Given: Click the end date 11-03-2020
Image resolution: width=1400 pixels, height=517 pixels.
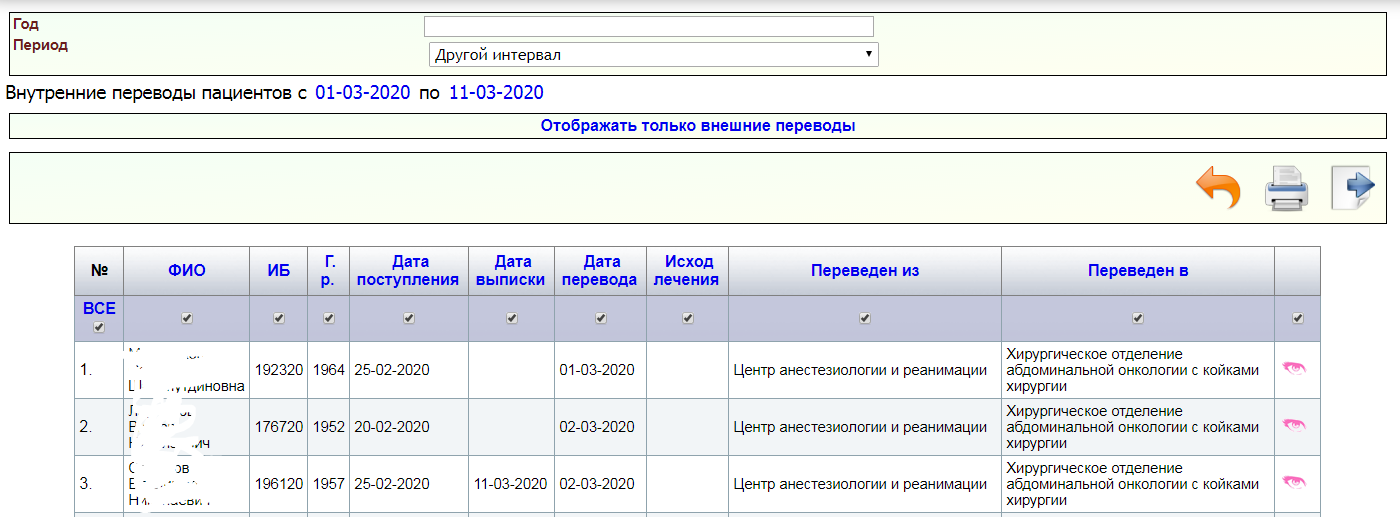Looking at the screenshot, I should (496, 93).
